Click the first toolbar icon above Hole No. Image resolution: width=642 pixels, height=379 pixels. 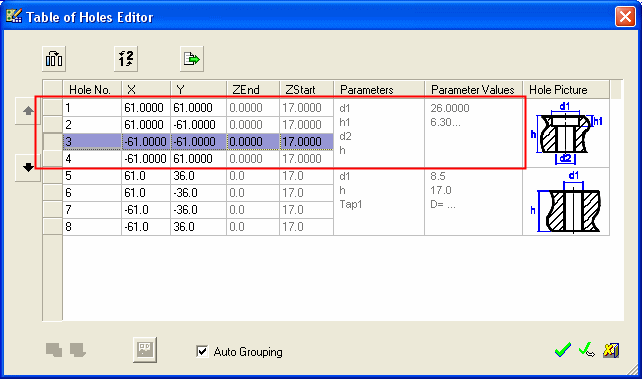tap(54, 59)
